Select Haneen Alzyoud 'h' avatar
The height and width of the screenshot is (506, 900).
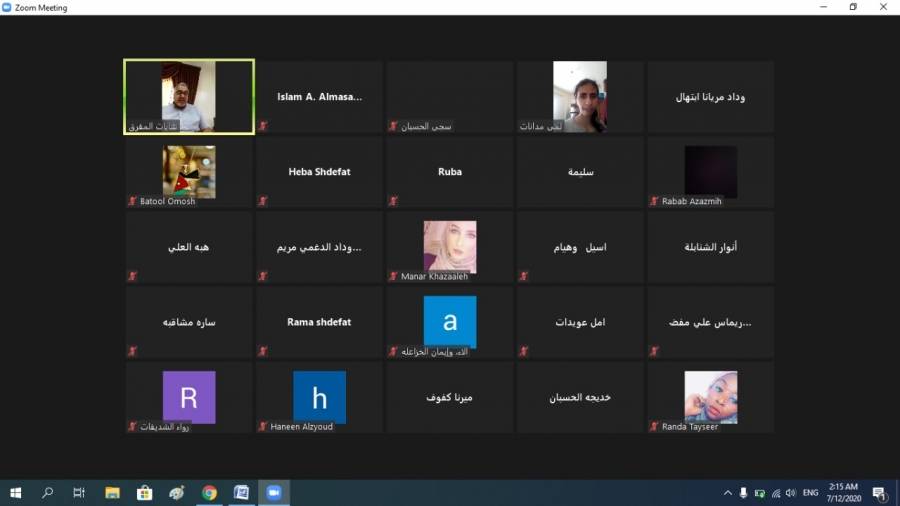point(319,397)
